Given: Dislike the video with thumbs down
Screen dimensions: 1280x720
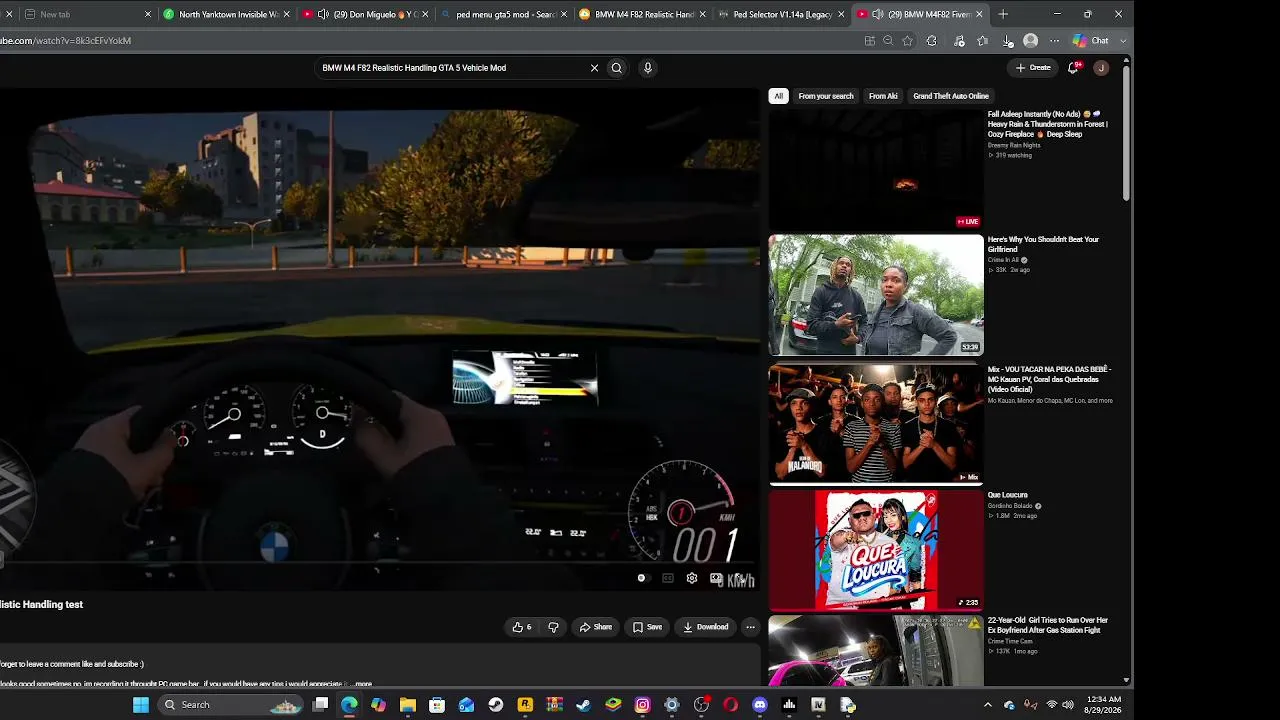Looking at the screenshot, I should [x=553, y=627].
